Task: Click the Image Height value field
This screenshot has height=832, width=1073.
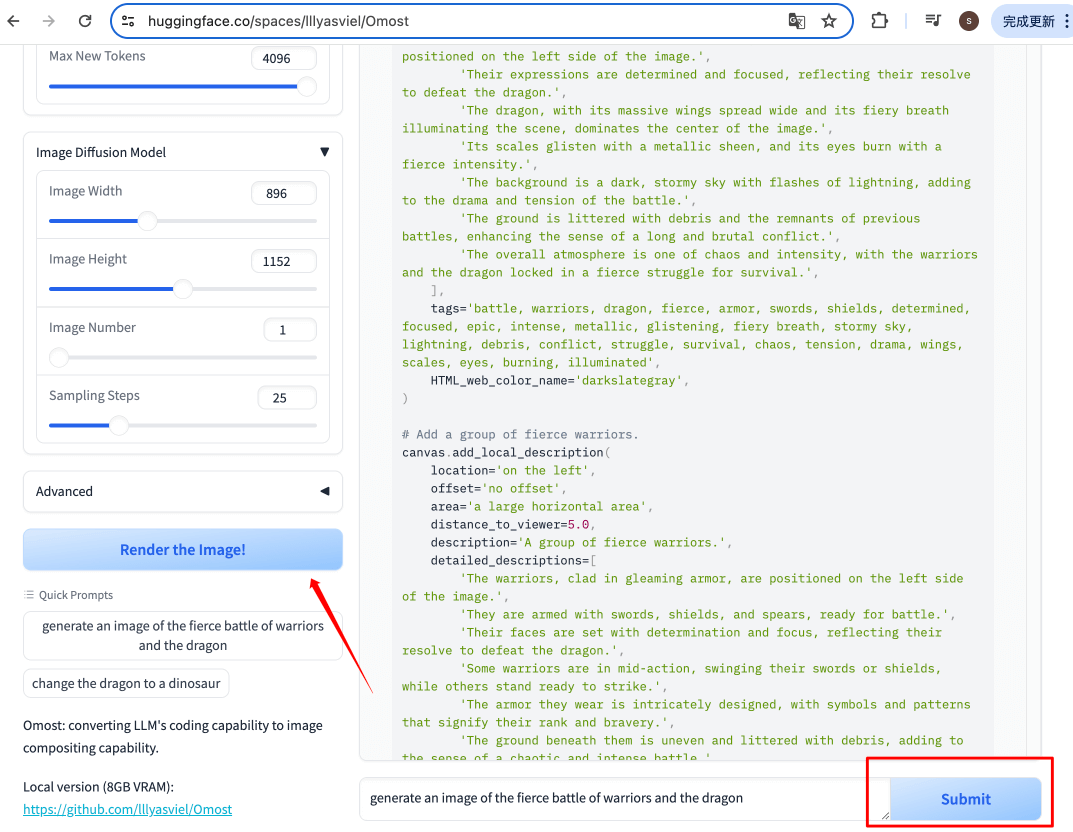Action: [283, 262]
